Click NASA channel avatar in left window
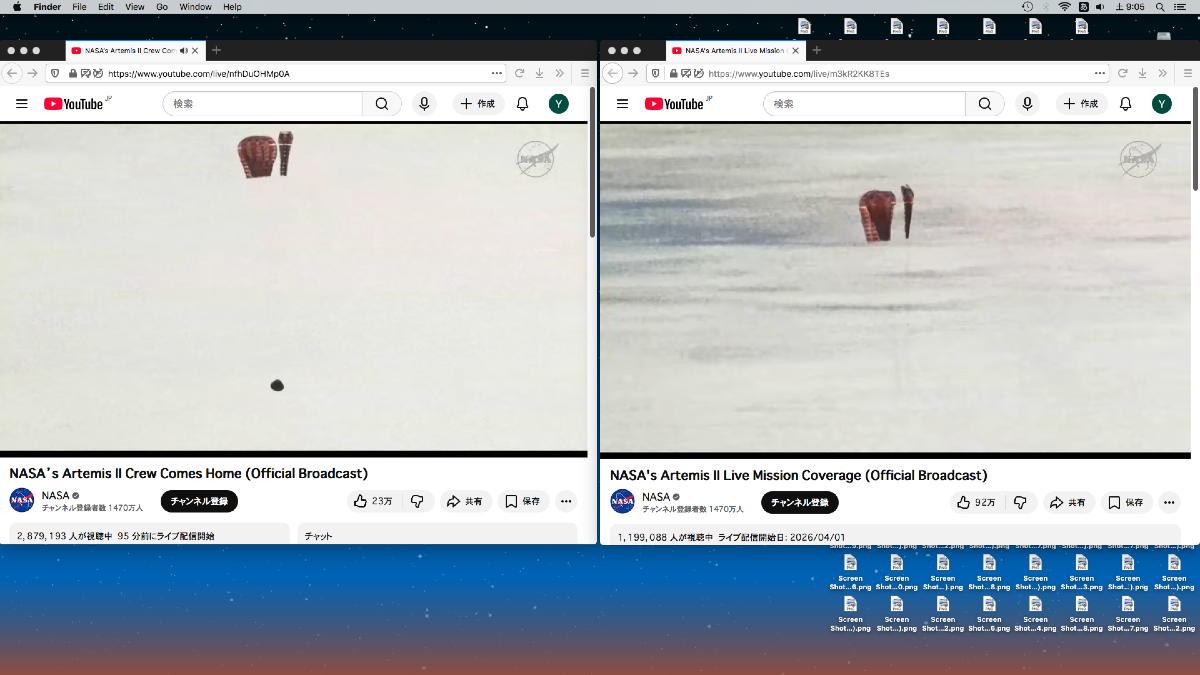This screenshot has height=675, width=1200. tap(22, 500)
